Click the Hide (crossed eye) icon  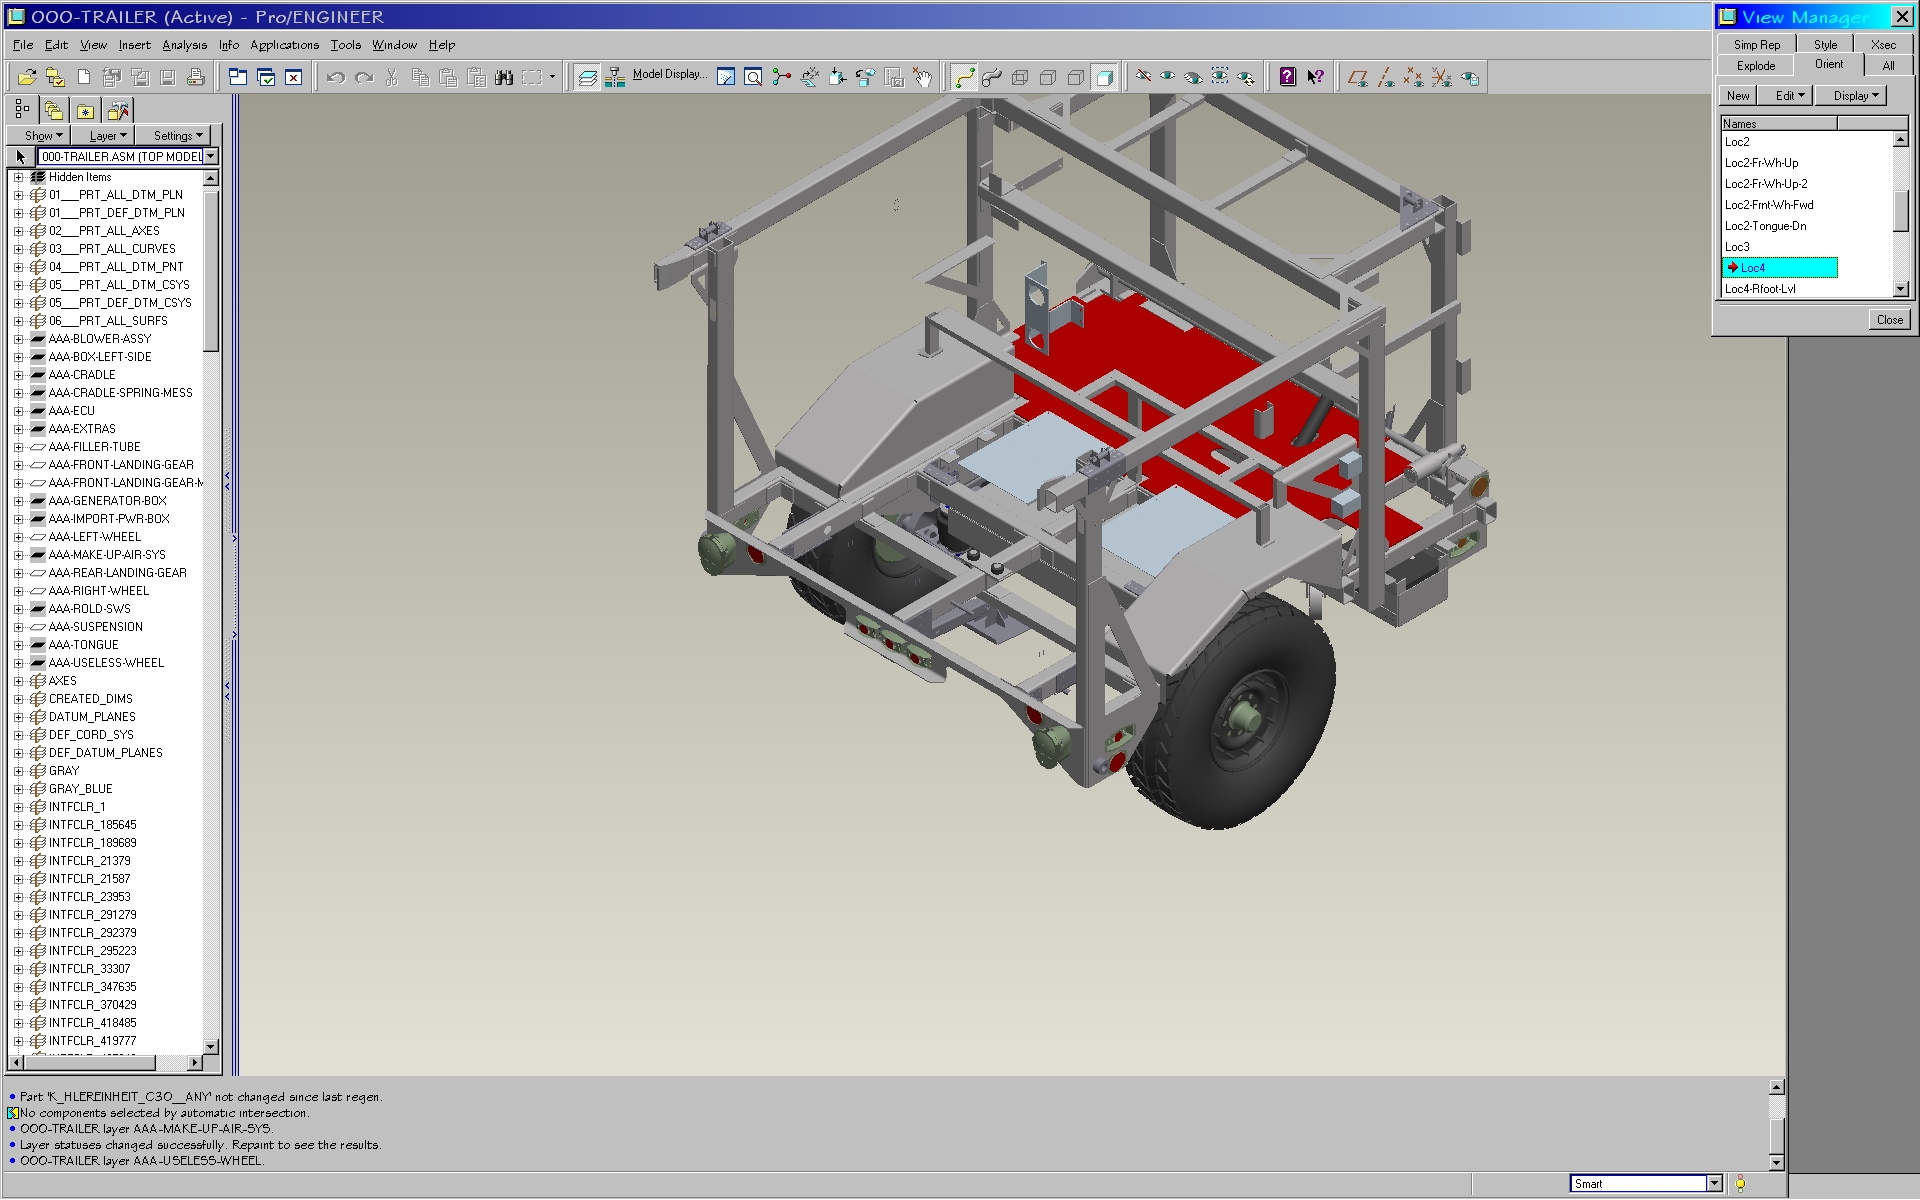click(x=1143, y=77)
